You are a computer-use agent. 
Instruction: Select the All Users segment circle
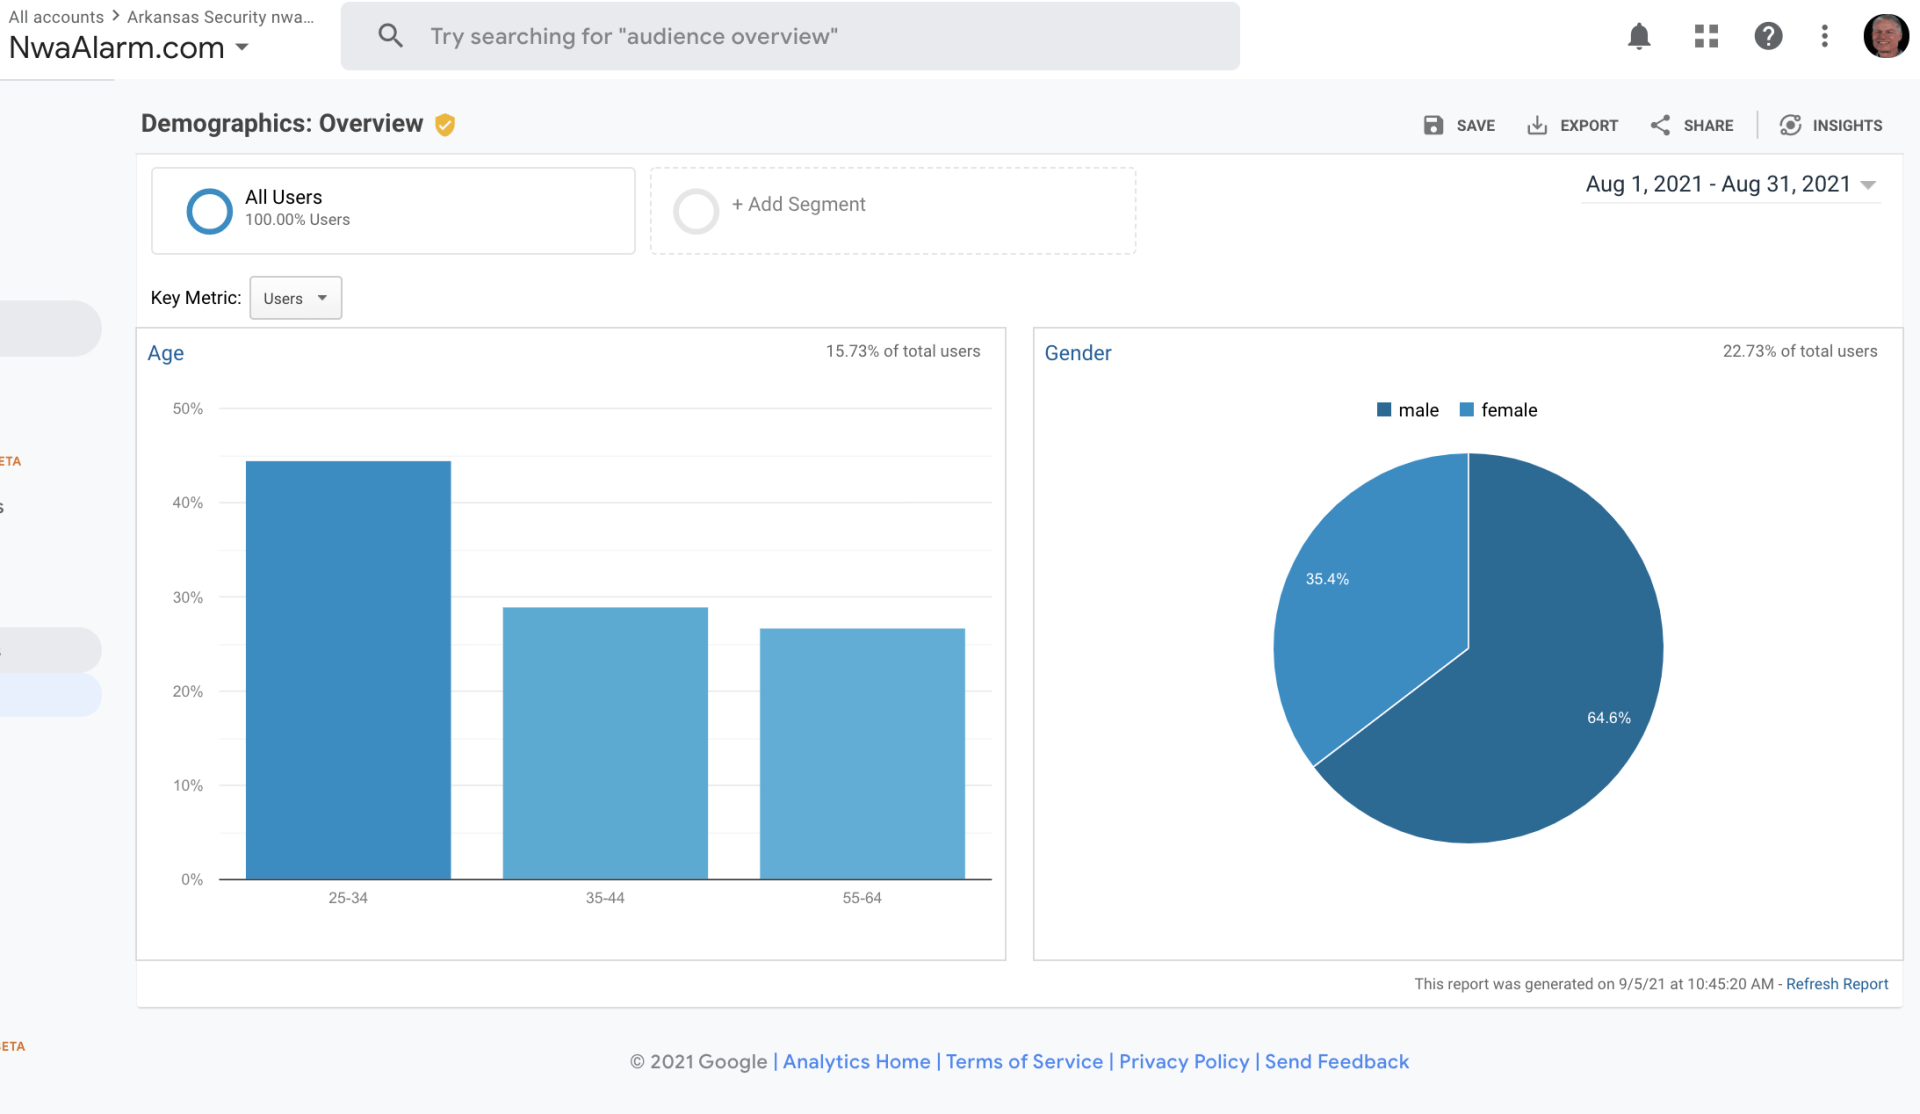[x=209, y=211]
